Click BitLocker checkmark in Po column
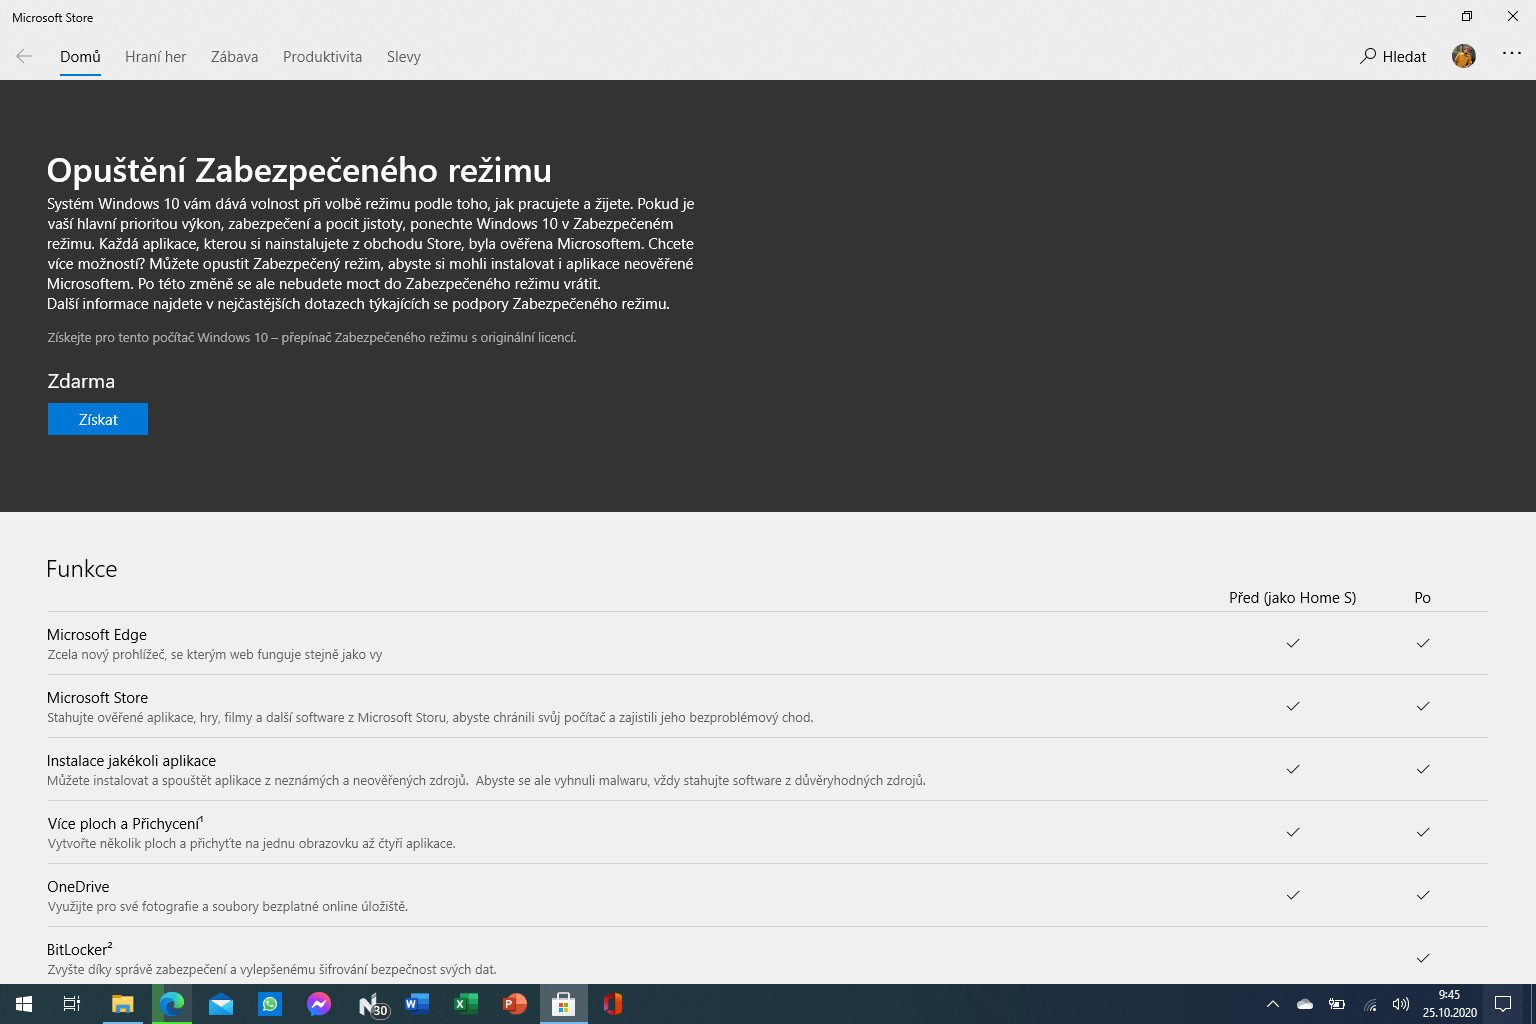The width and height of the screenshot is (1536, 1024). tap(1423, 958)
